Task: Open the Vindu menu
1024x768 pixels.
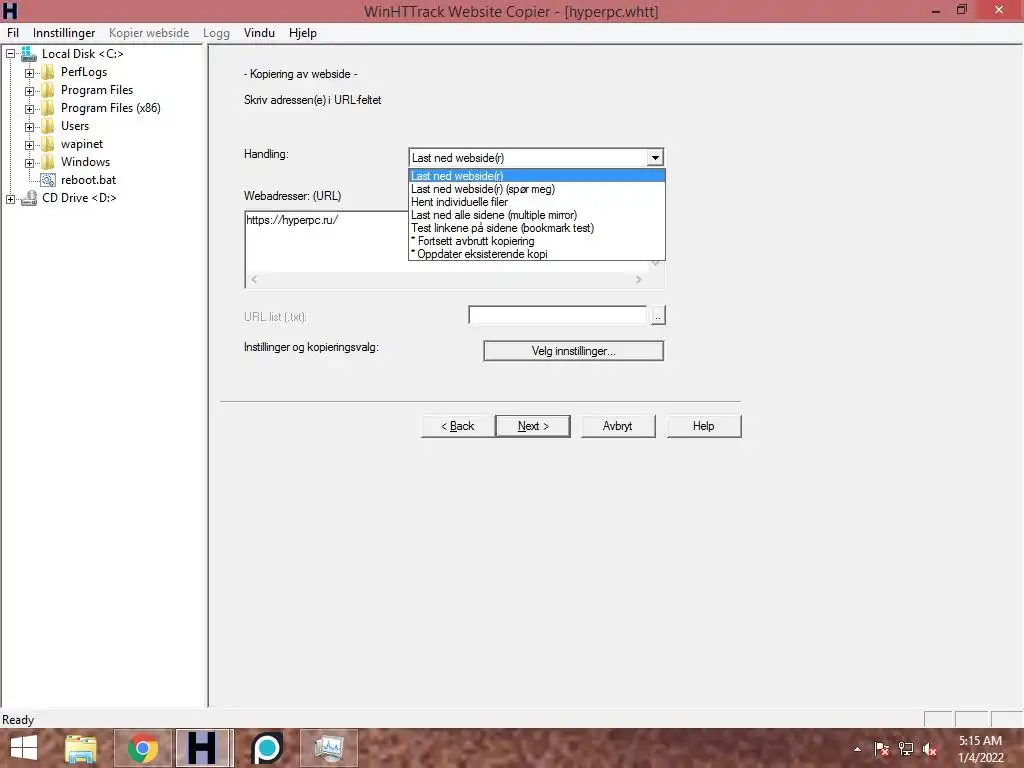Action: (259, 33)
